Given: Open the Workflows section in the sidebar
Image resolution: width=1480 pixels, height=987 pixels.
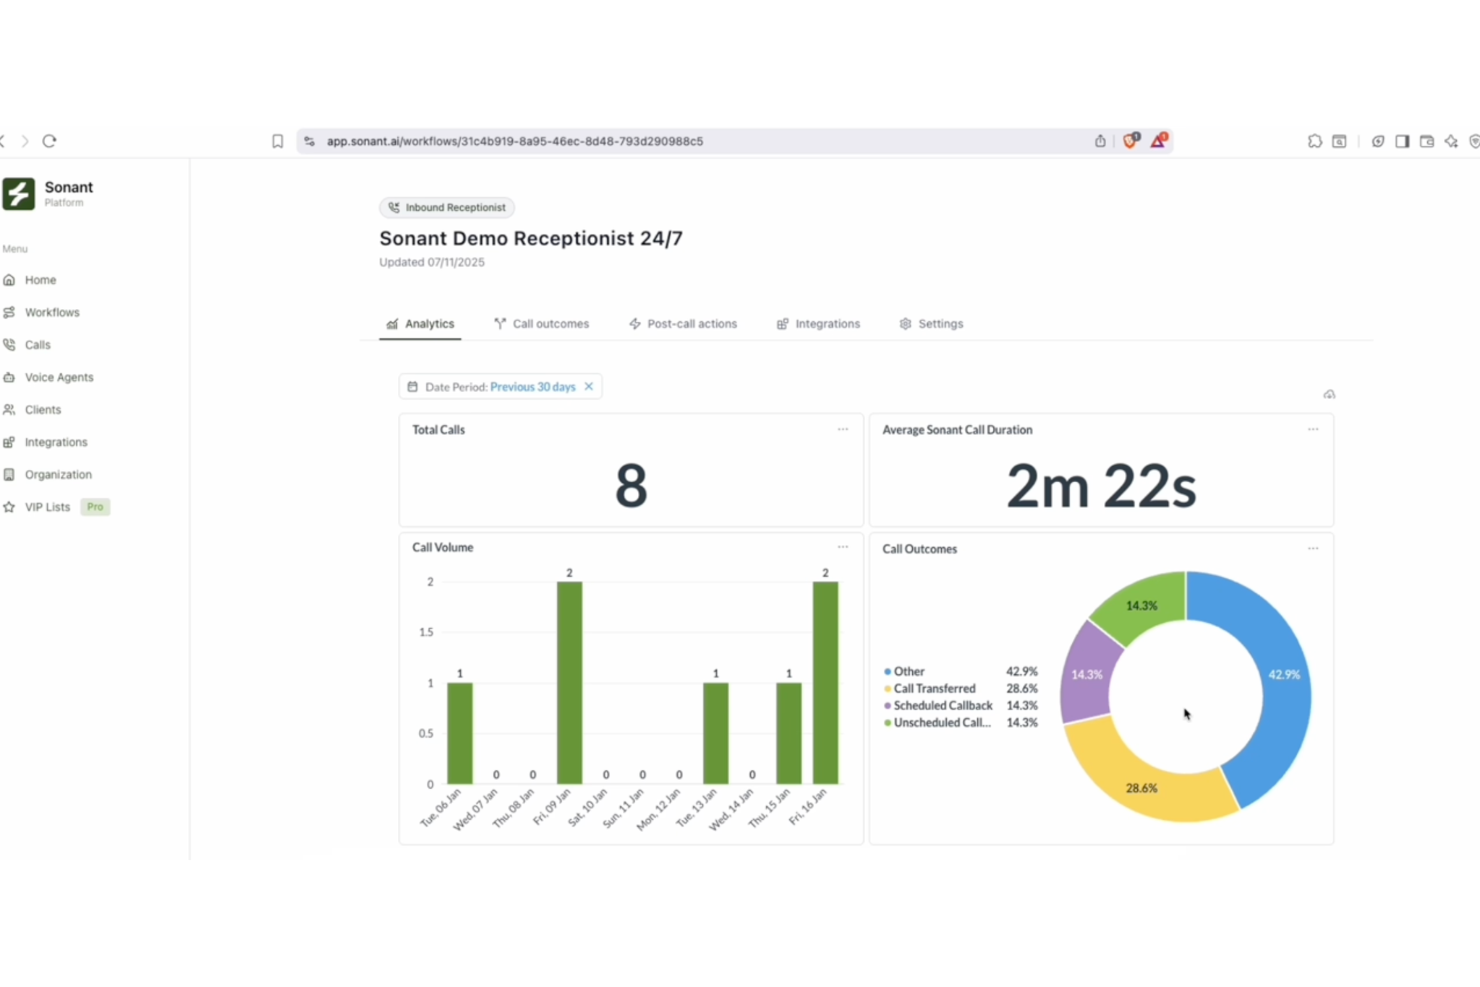Looking at the screenshot, I should tap(52, 311).
